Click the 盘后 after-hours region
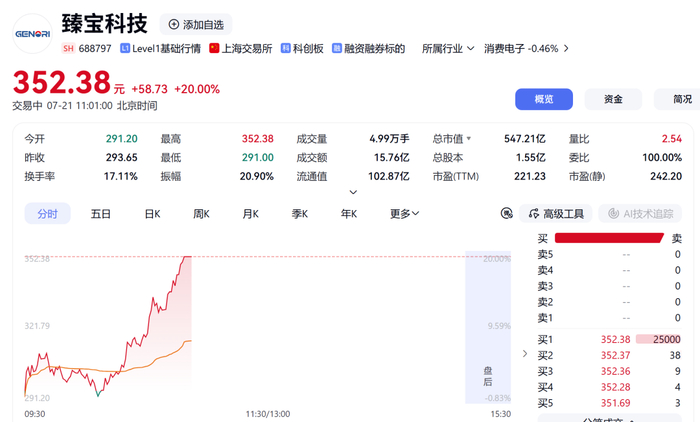Screen dimensions: 700x422 pyautogui.click(x=488, y=327)
